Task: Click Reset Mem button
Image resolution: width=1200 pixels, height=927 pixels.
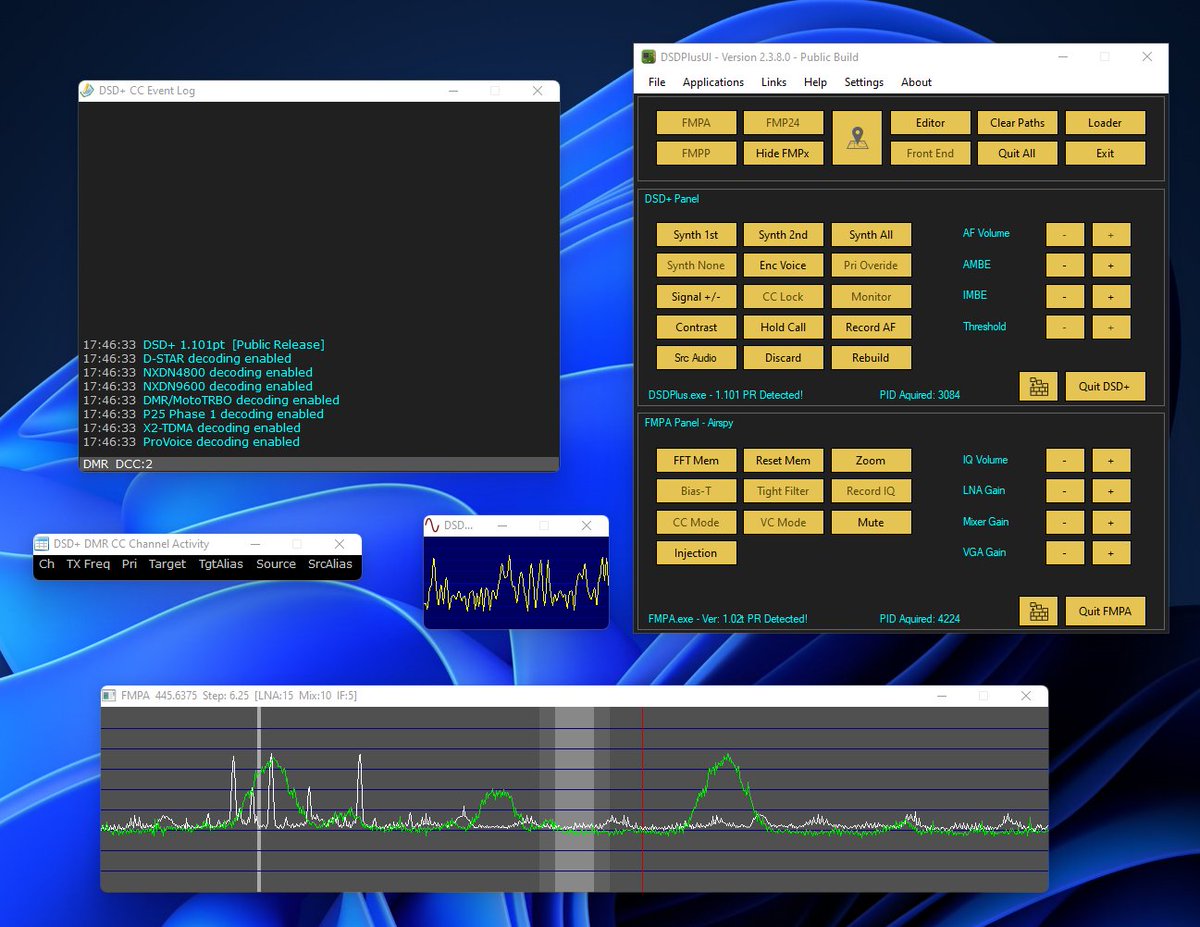Action: click(x=783, y=460)
